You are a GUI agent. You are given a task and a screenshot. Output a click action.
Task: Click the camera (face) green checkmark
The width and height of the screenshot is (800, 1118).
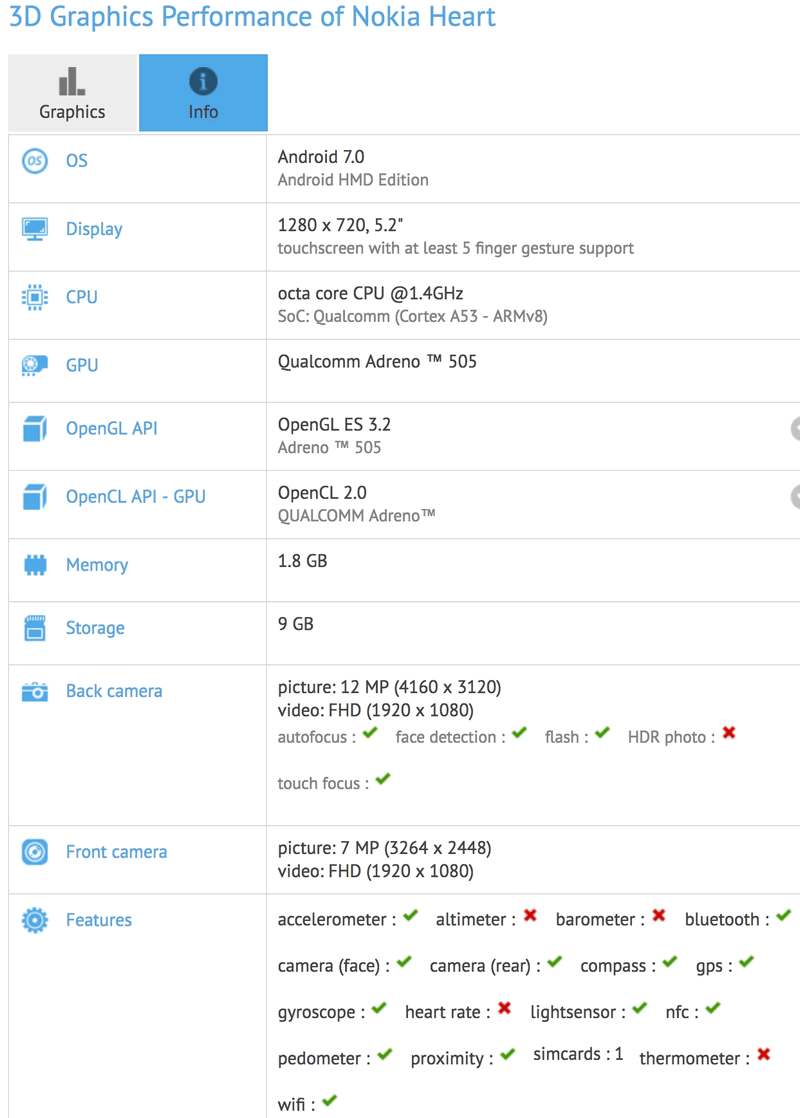404,962
